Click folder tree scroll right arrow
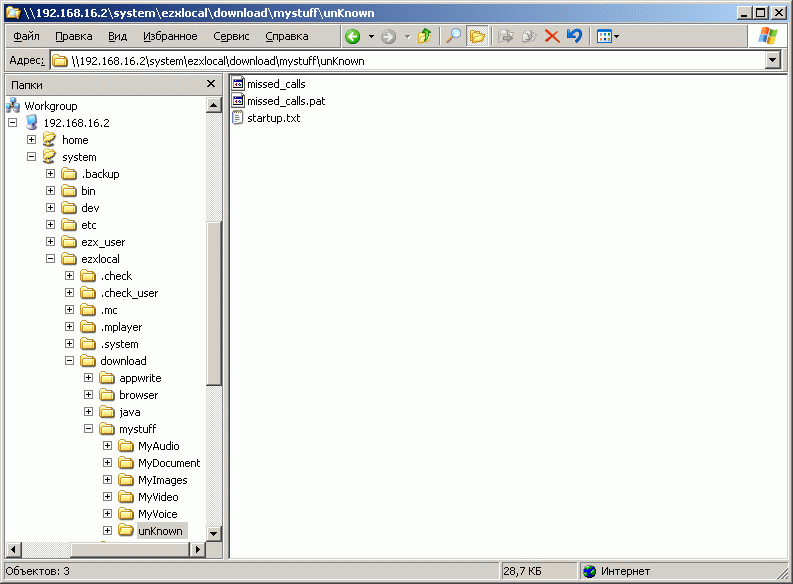 (198, 549)
